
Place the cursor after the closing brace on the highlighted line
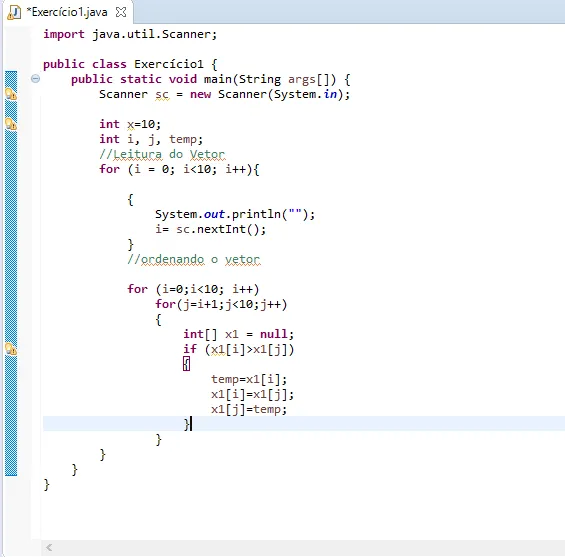pos(191,424)
